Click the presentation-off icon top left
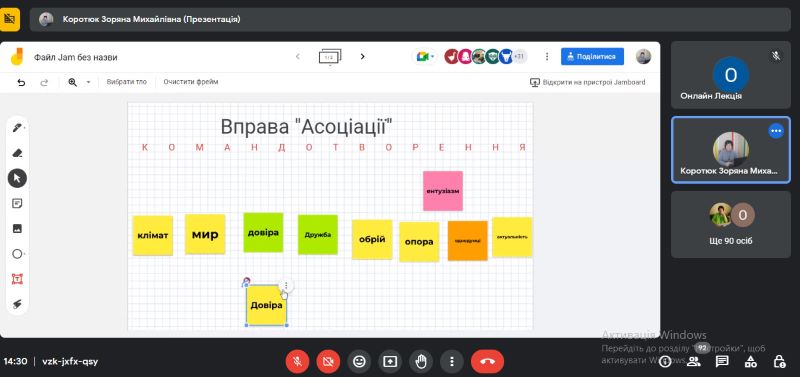Image resolution: width=800 pixels, height=377 pixels. (x=10, y=19)
